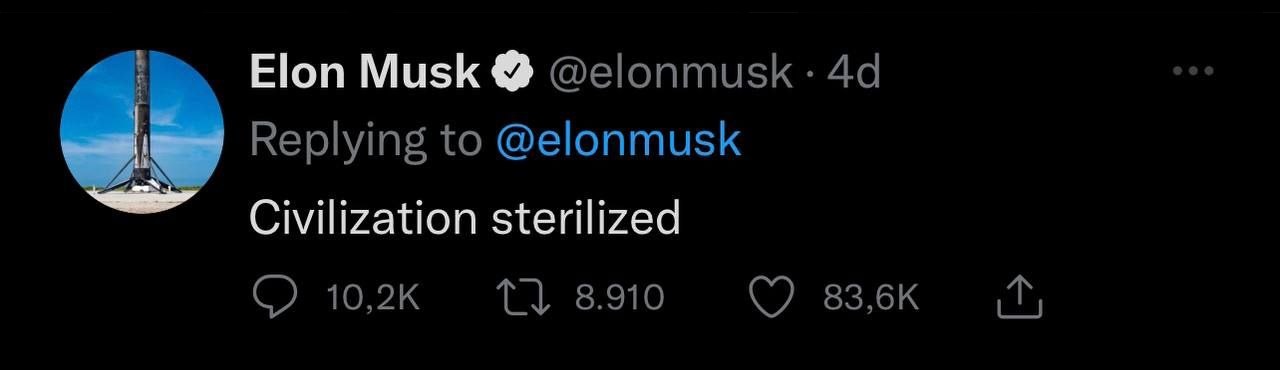View Elon Musk's rocket profile picture
This screenshot has height=370, width=1280.
[141, 131]
